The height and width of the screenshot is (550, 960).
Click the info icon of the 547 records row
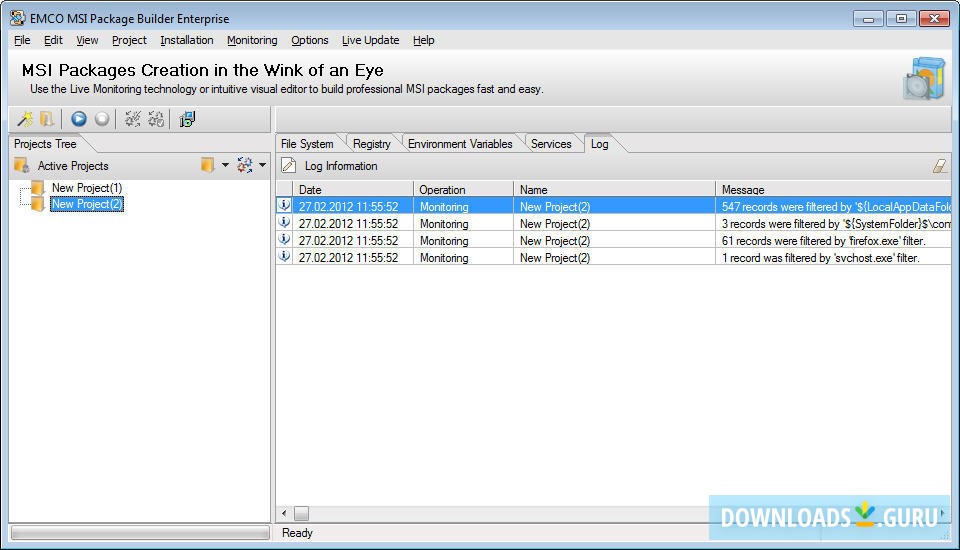tap(284, 205)
